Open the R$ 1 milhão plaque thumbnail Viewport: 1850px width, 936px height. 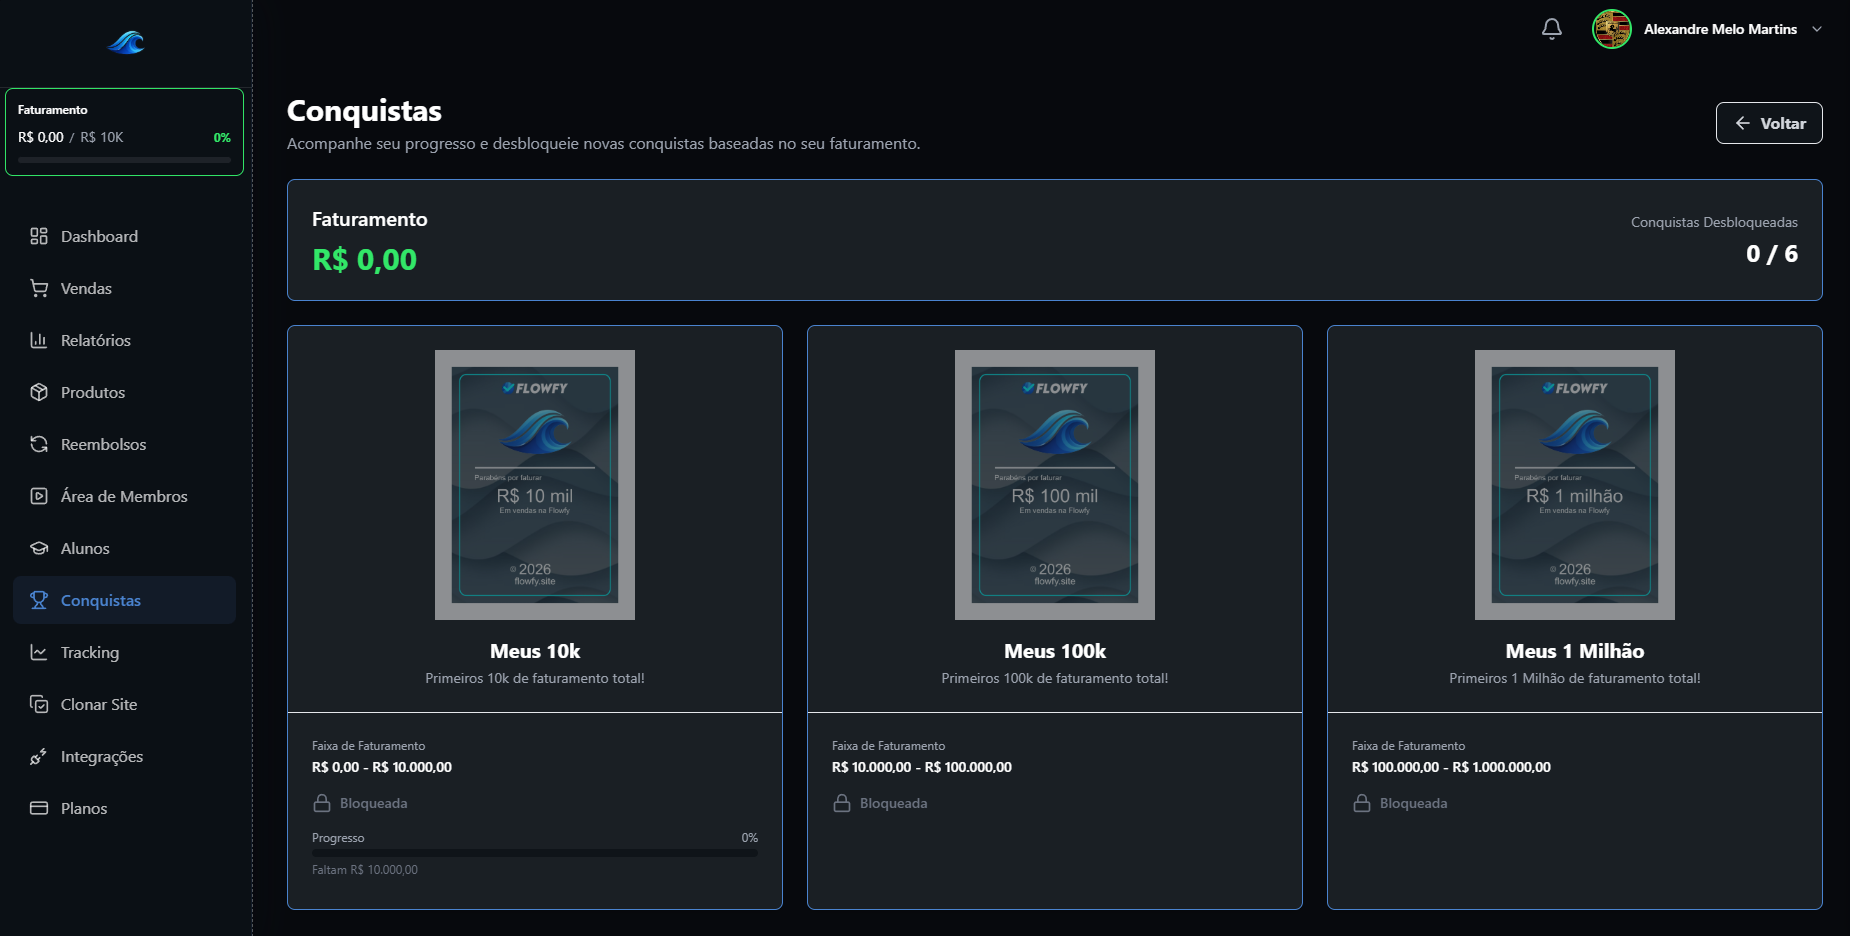pyautogui.click(x=1575, y=485)
